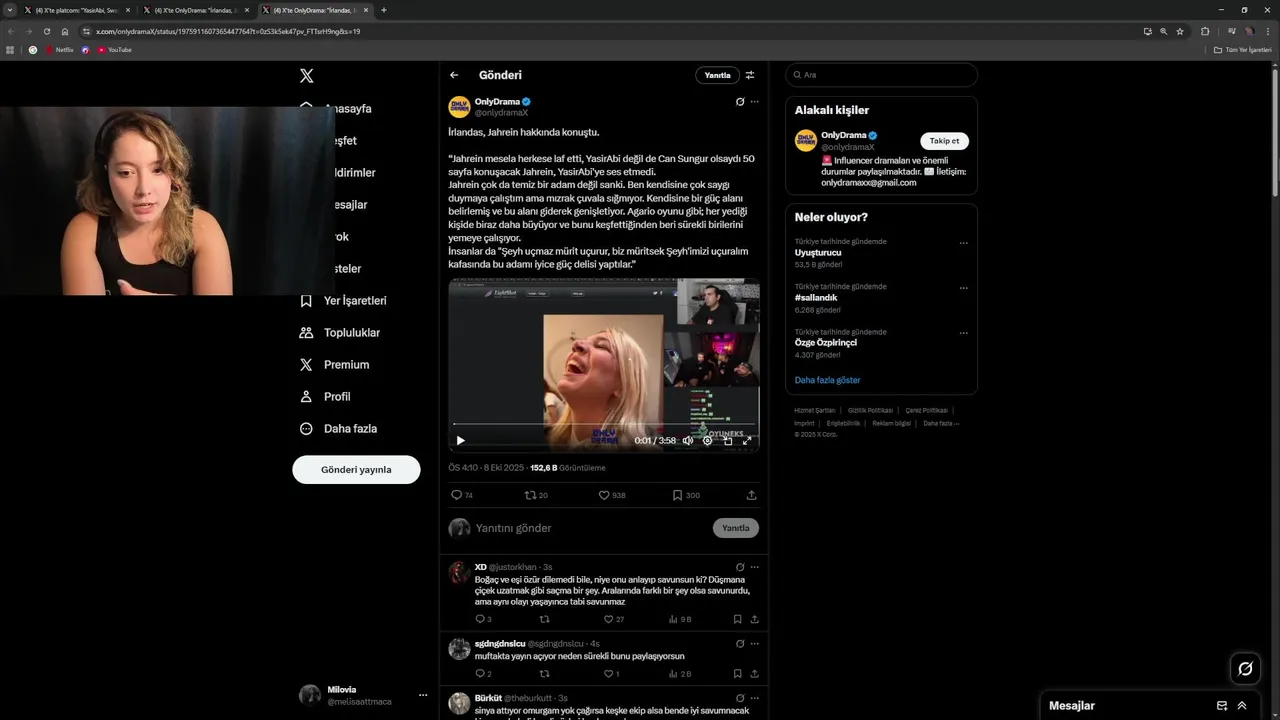Open a new browser tab
Viewport: 1280px width, 720px height.
pos(384,10)
